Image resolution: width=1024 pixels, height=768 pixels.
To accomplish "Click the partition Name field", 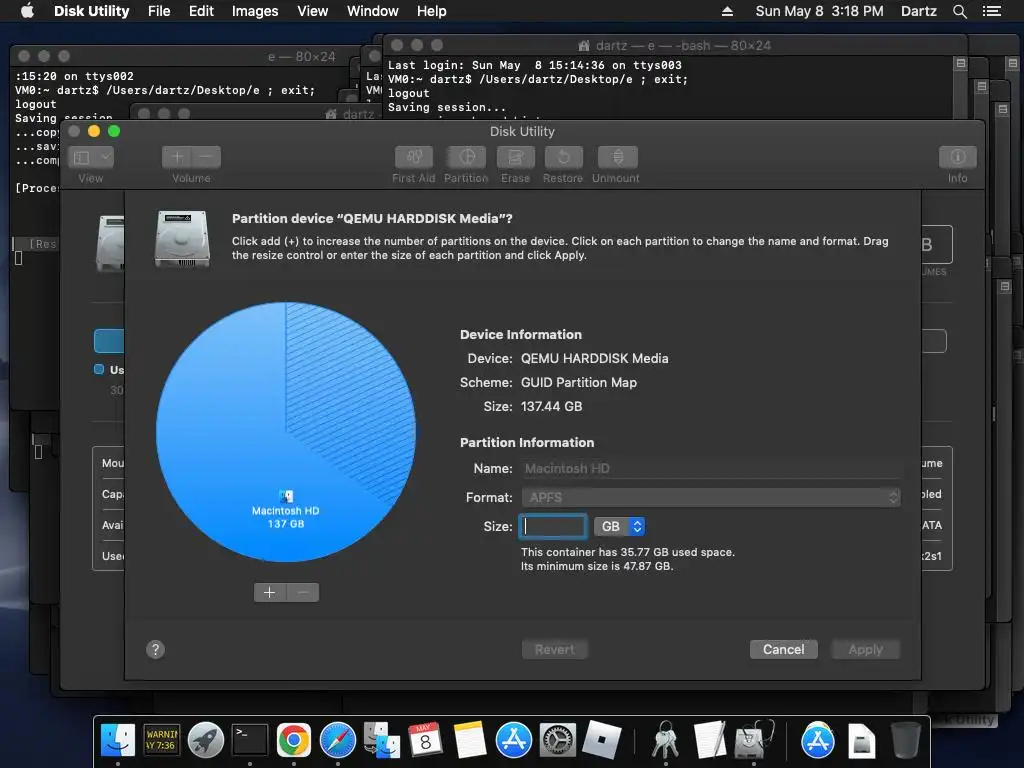I will pyautogui.click(x=711, y=468).
